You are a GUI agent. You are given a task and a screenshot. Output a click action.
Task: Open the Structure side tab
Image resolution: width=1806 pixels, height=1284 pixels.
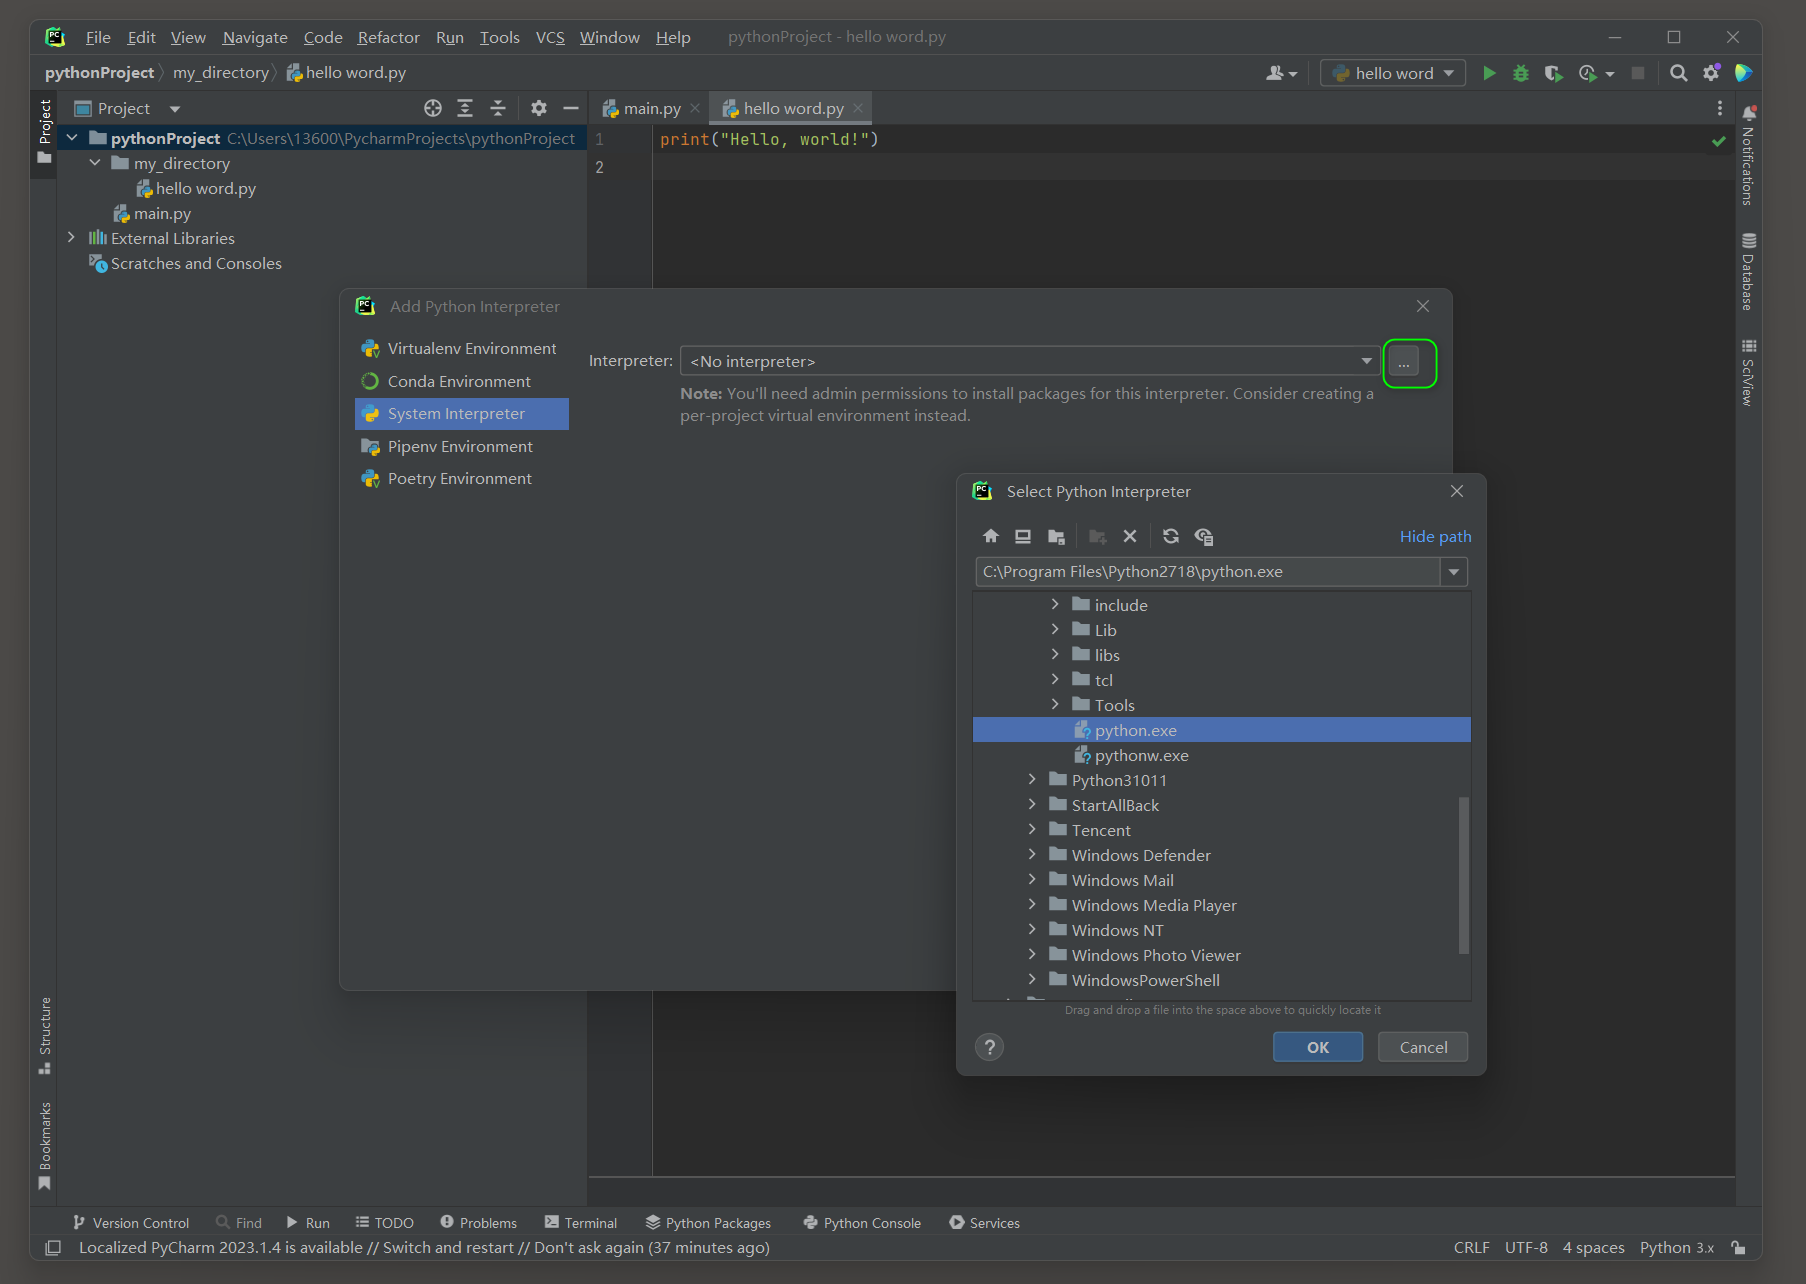pyautogui.click(x=44, y=1035)
